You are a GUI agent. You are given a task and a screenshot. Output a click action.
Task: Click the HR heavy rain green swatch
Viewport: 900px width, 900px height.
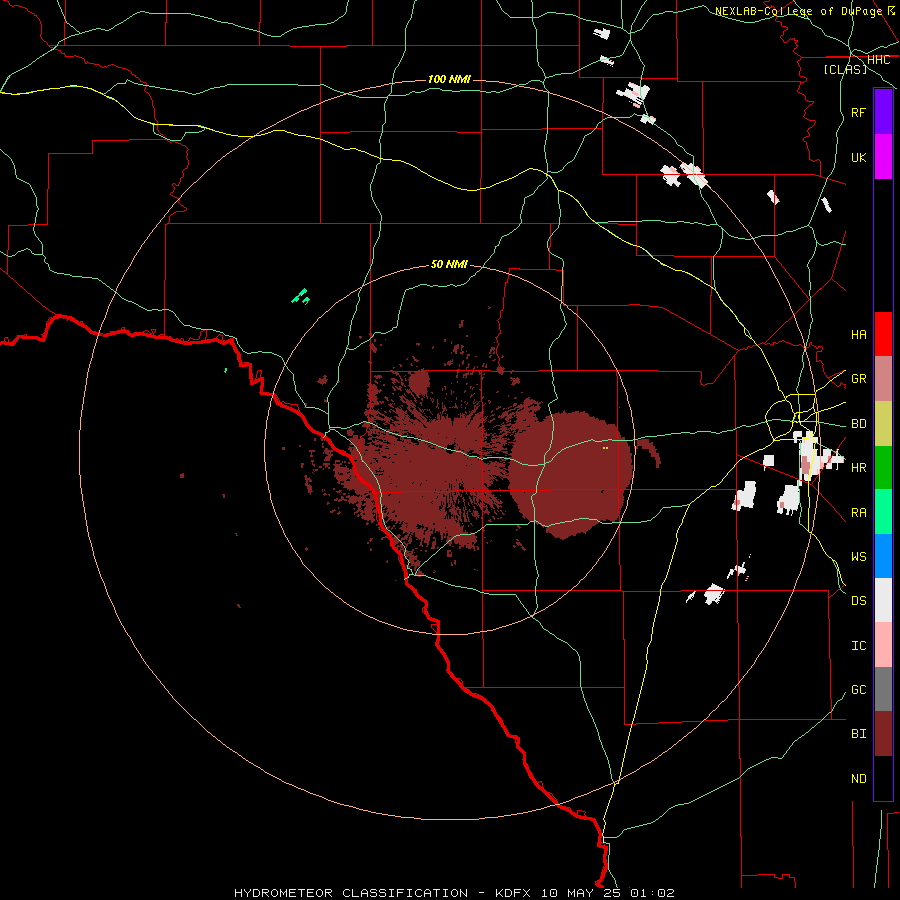[883, 468]
